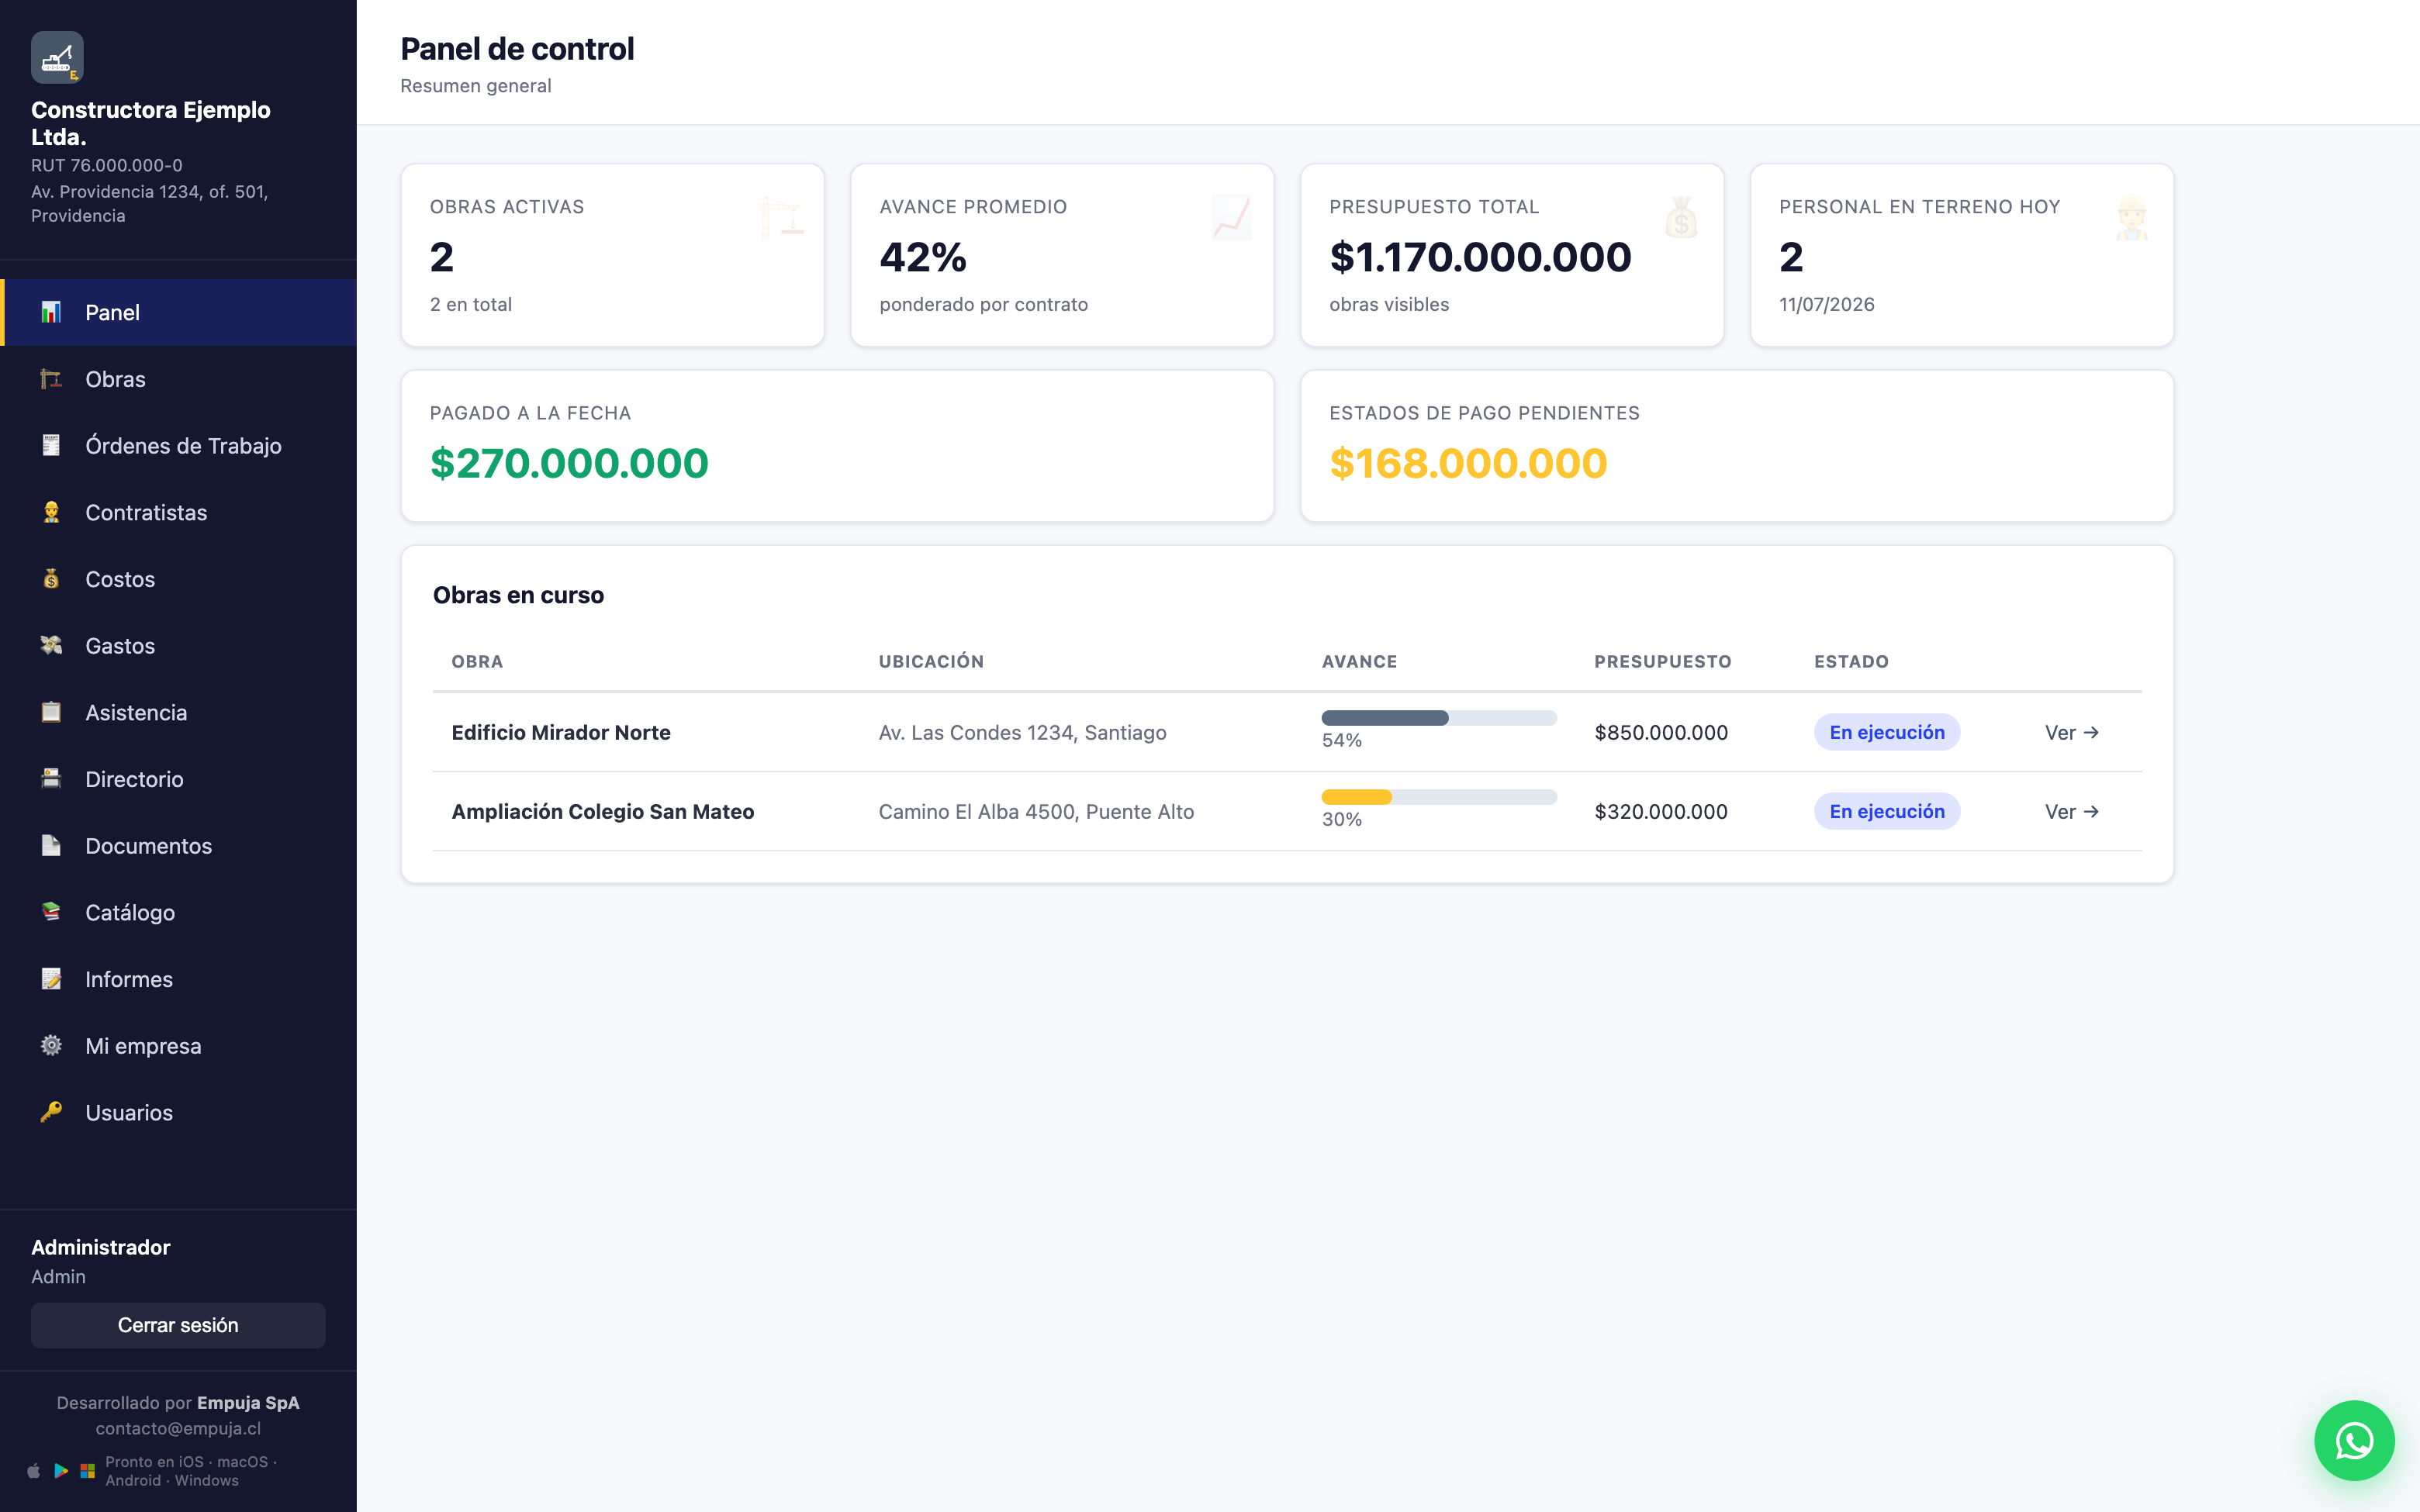Click the Av. Las Condes 1234, Santiago address

coord(1022,732)
